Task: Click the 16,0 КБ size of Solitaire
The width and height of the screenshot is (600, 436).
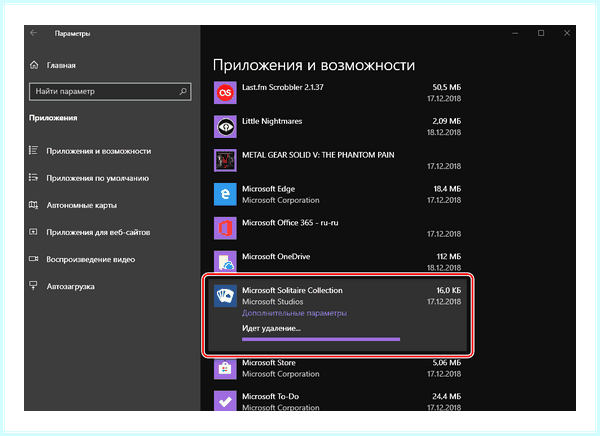Action: coord(448,291)
